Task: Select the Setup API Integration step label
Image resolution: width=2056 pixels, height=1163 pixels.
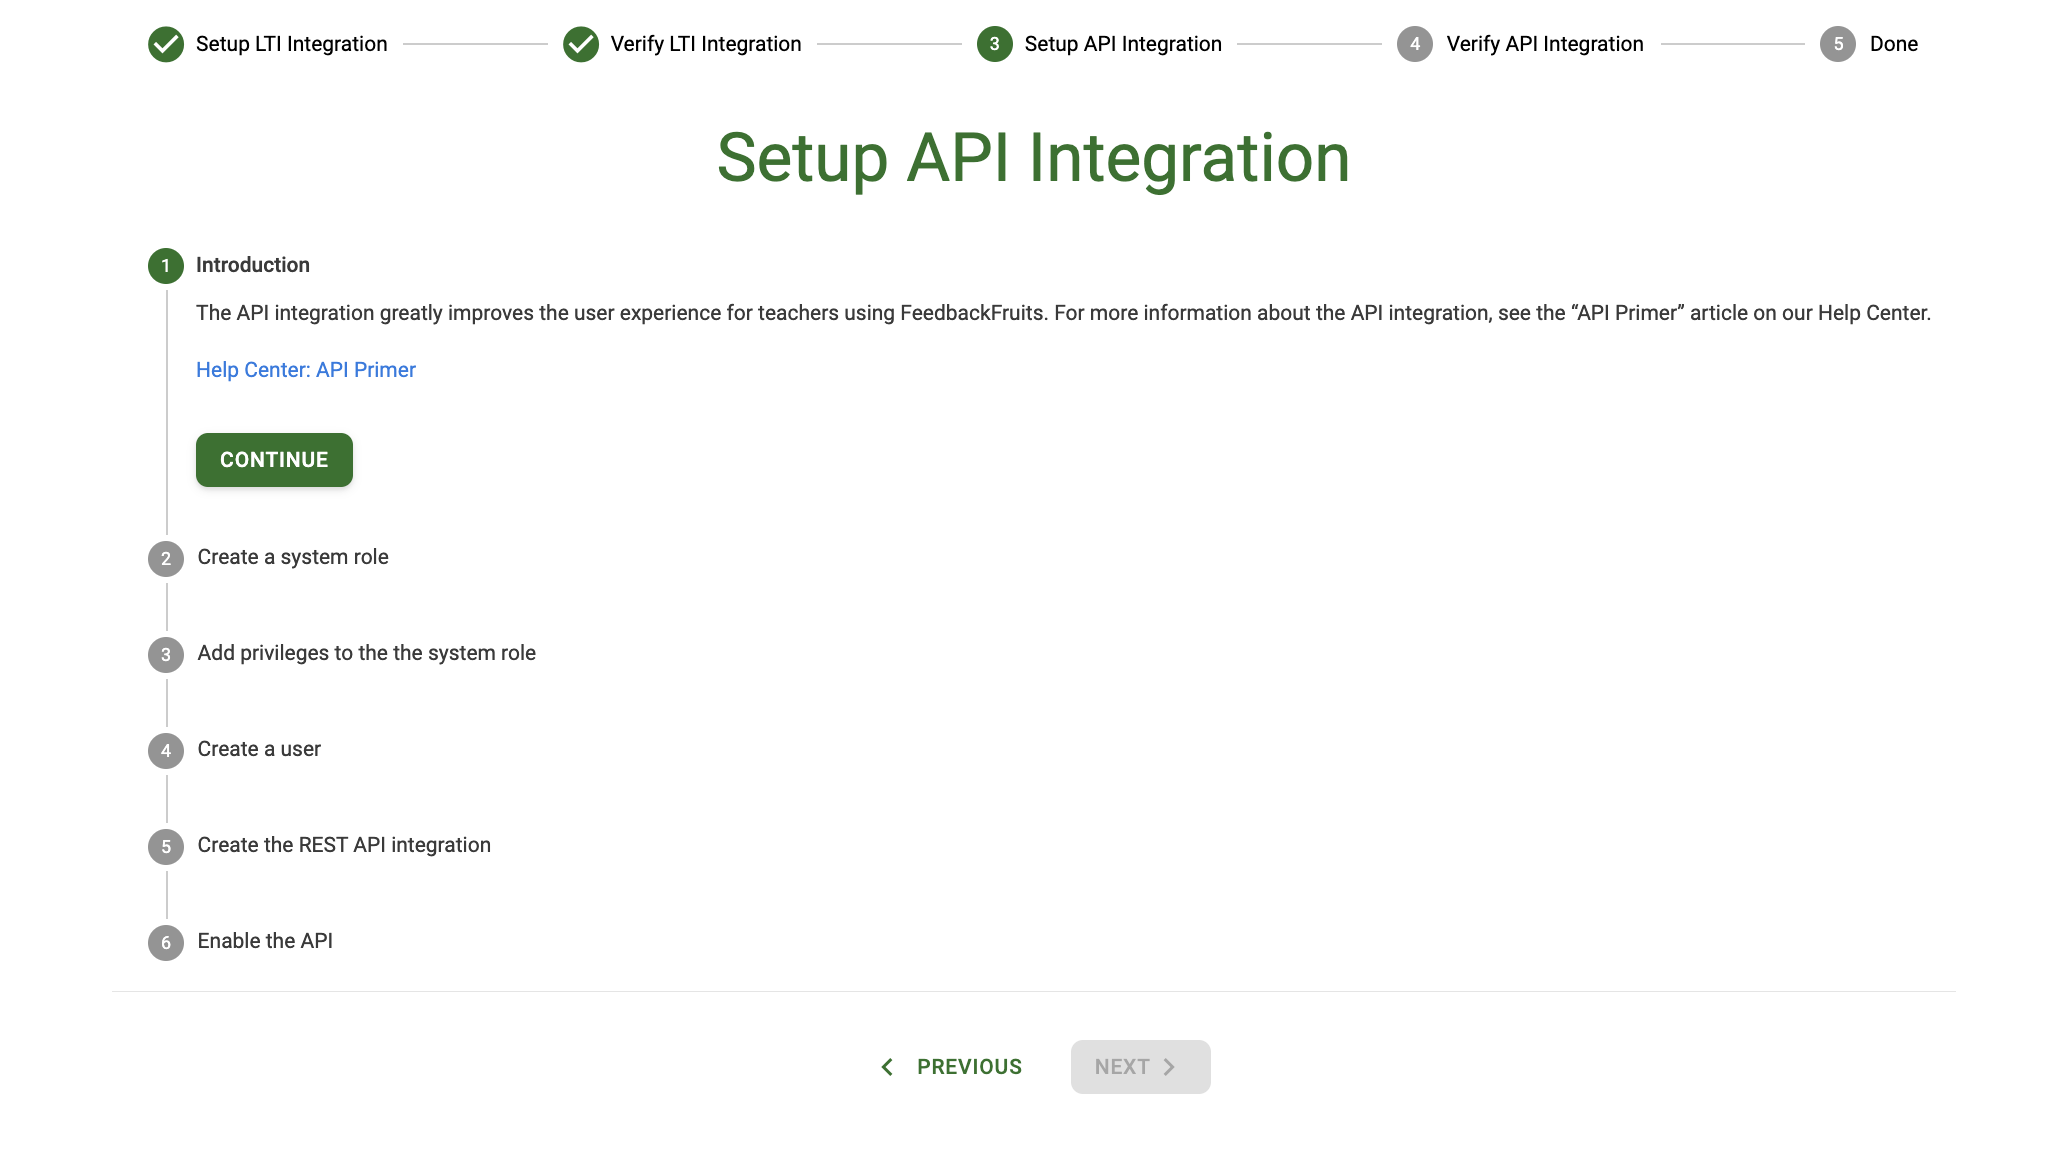Action: point(1123,44)
